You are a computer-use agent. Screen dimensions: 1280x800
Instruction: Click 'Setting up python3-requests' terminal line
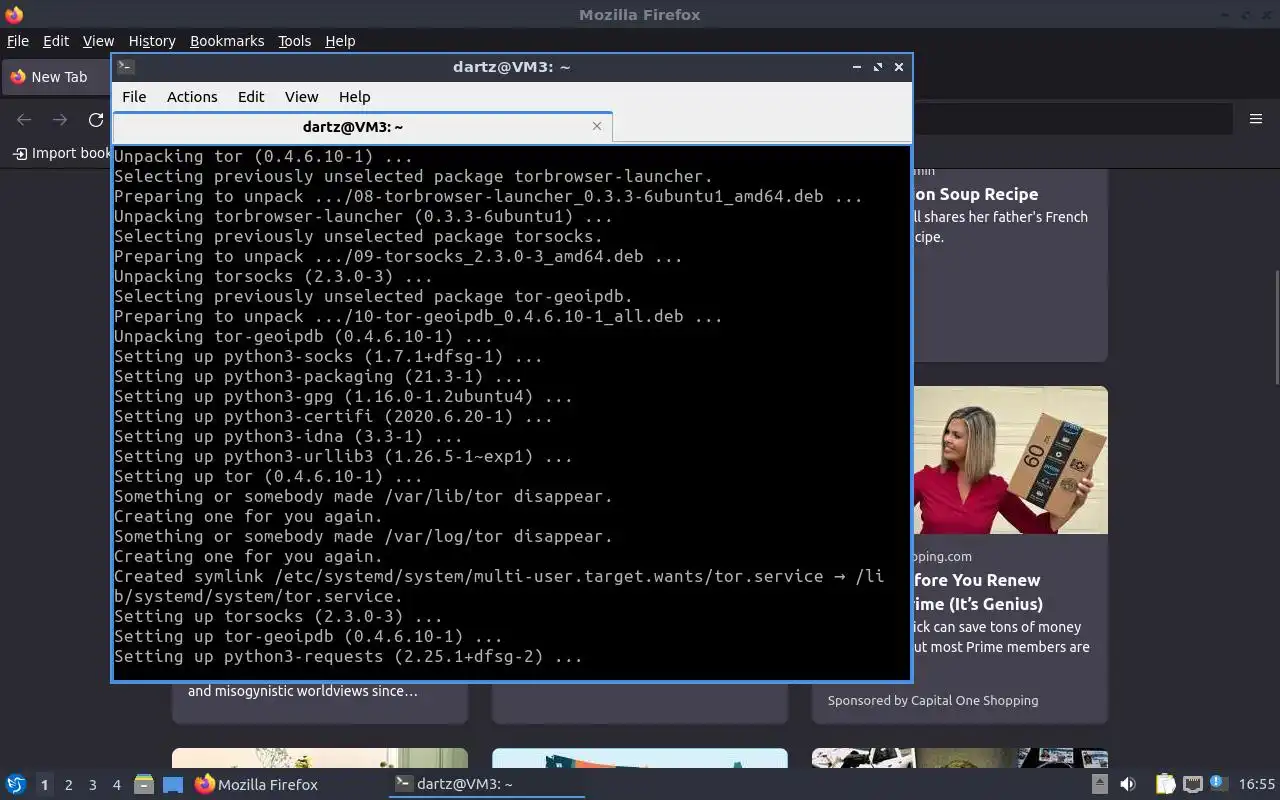click(348, 656)
